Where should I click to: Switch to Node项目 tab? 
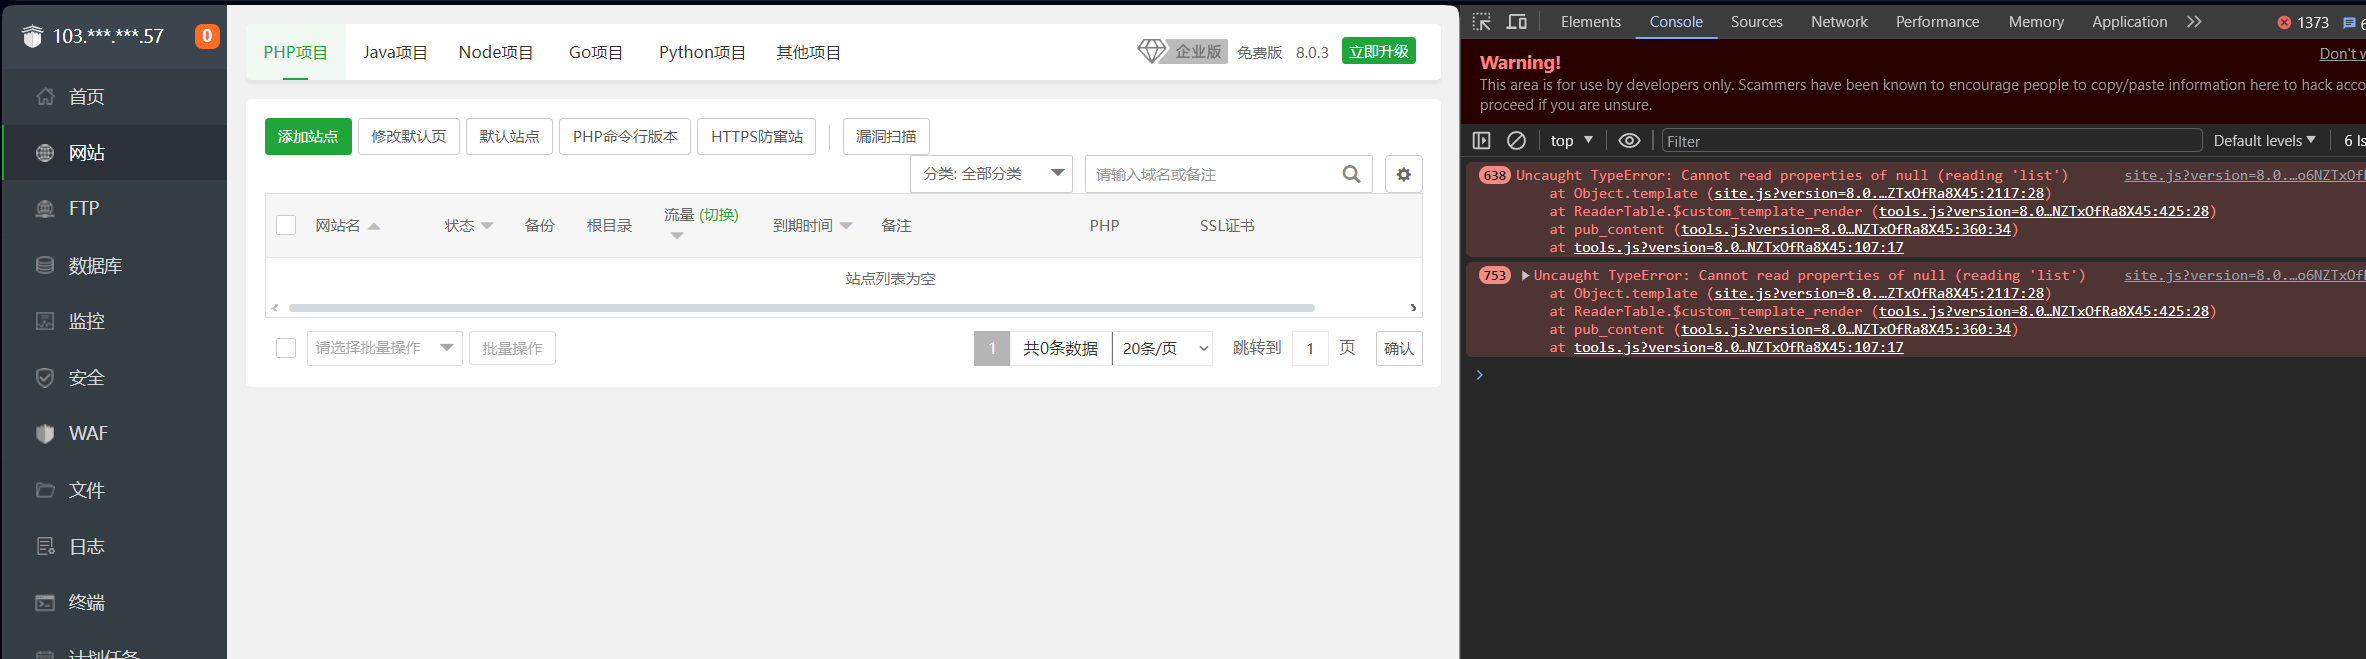point(496,52)
